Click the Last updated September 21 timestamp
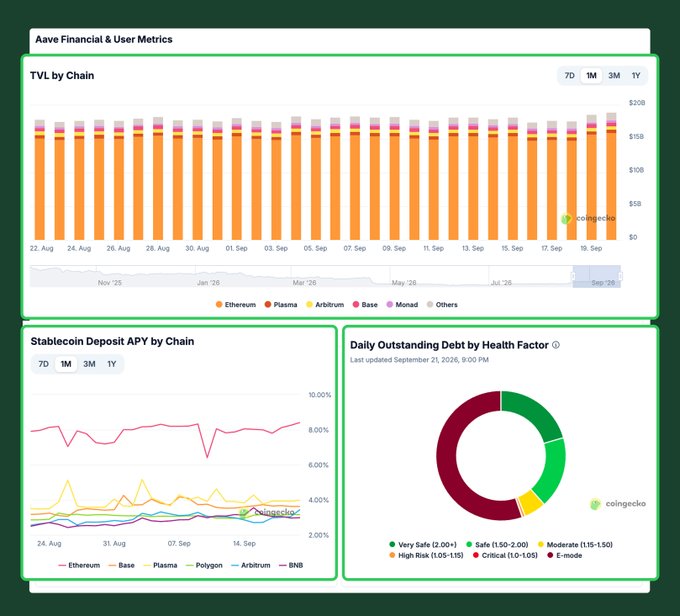The height and width of the screenshot is (616, 680). click(419, 360)
